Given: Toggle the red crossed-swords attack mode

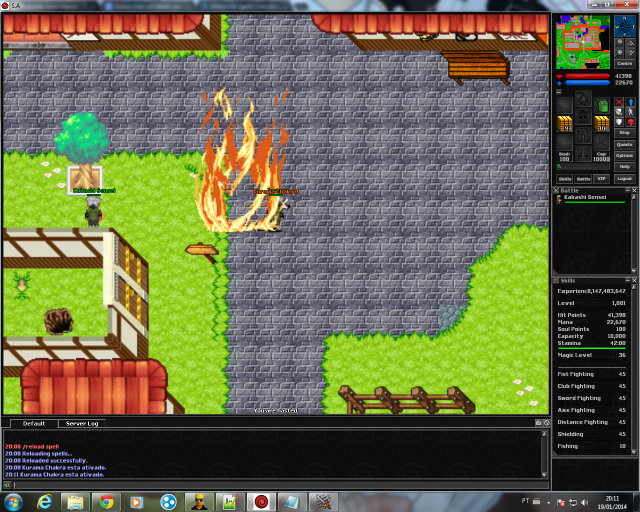Looking at the screenshot, I should [x=619, y=102].
